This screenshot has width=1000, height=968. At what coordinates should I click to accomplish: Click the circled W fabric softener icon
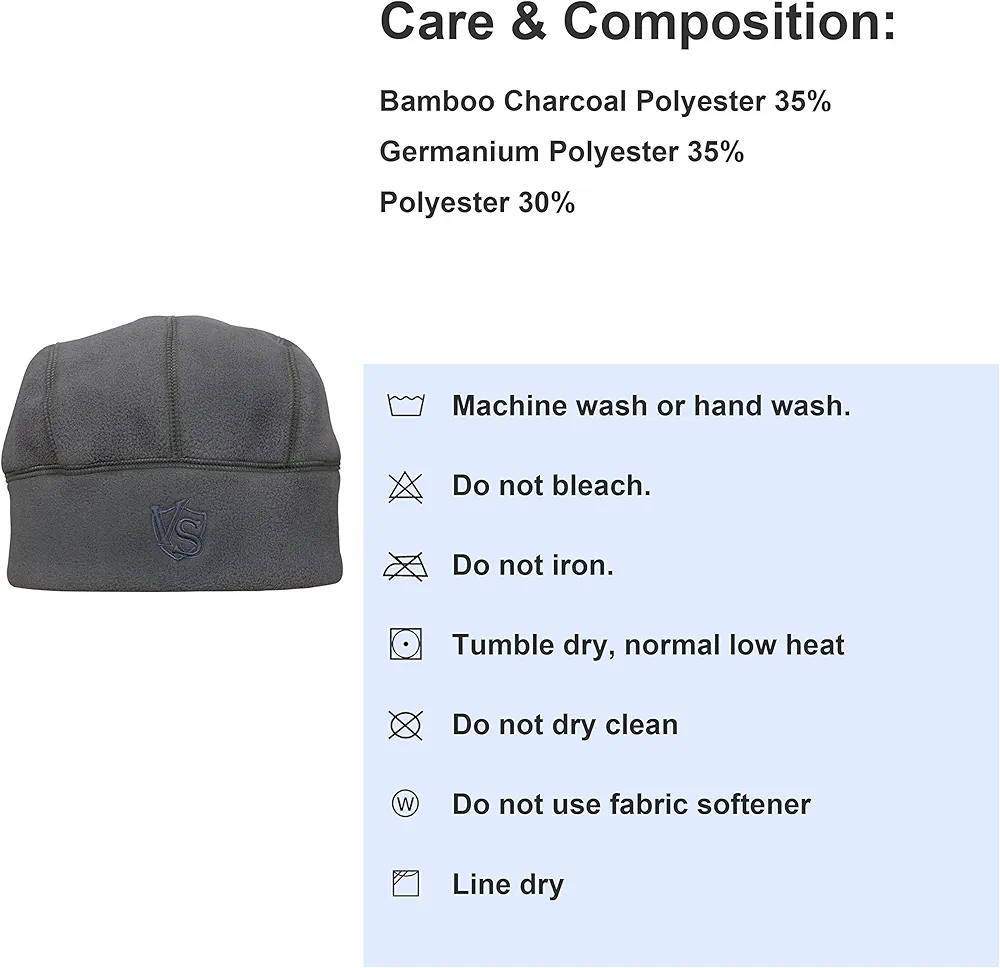406,803
